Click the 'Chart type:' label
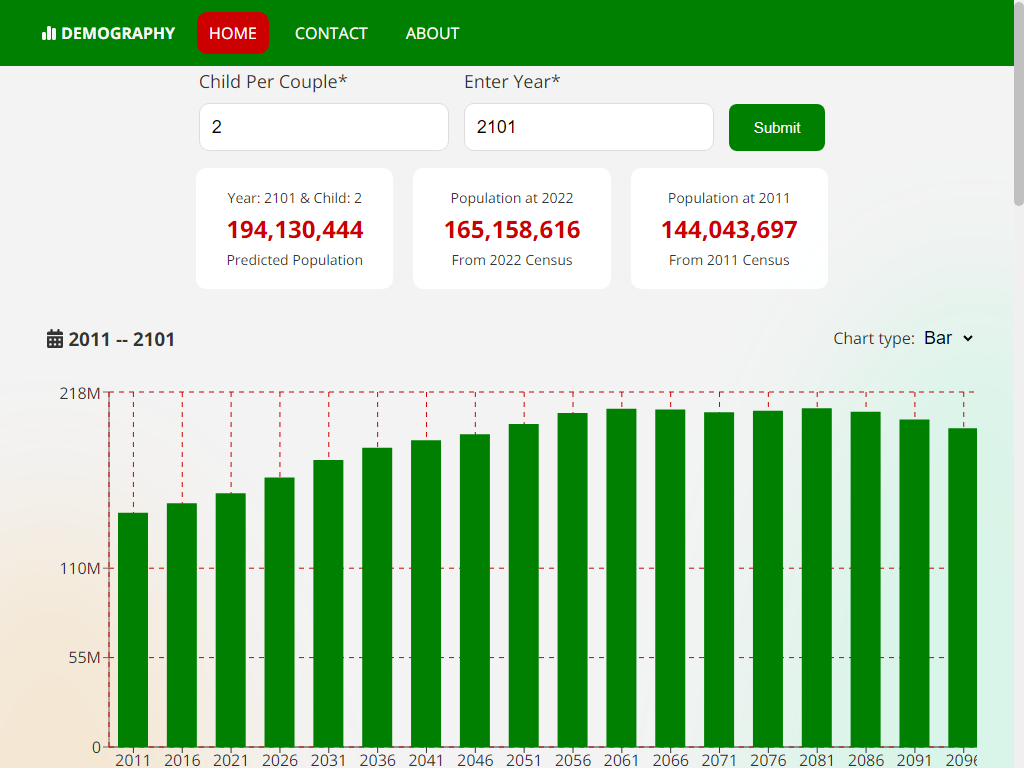1024x768 pixels. click(874, 338)
